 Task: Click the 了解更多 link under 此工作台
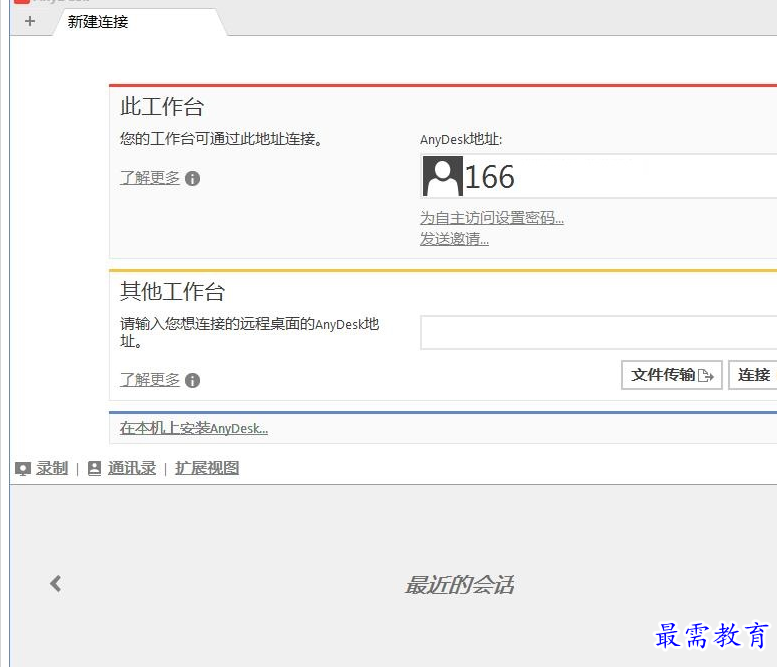150,177
